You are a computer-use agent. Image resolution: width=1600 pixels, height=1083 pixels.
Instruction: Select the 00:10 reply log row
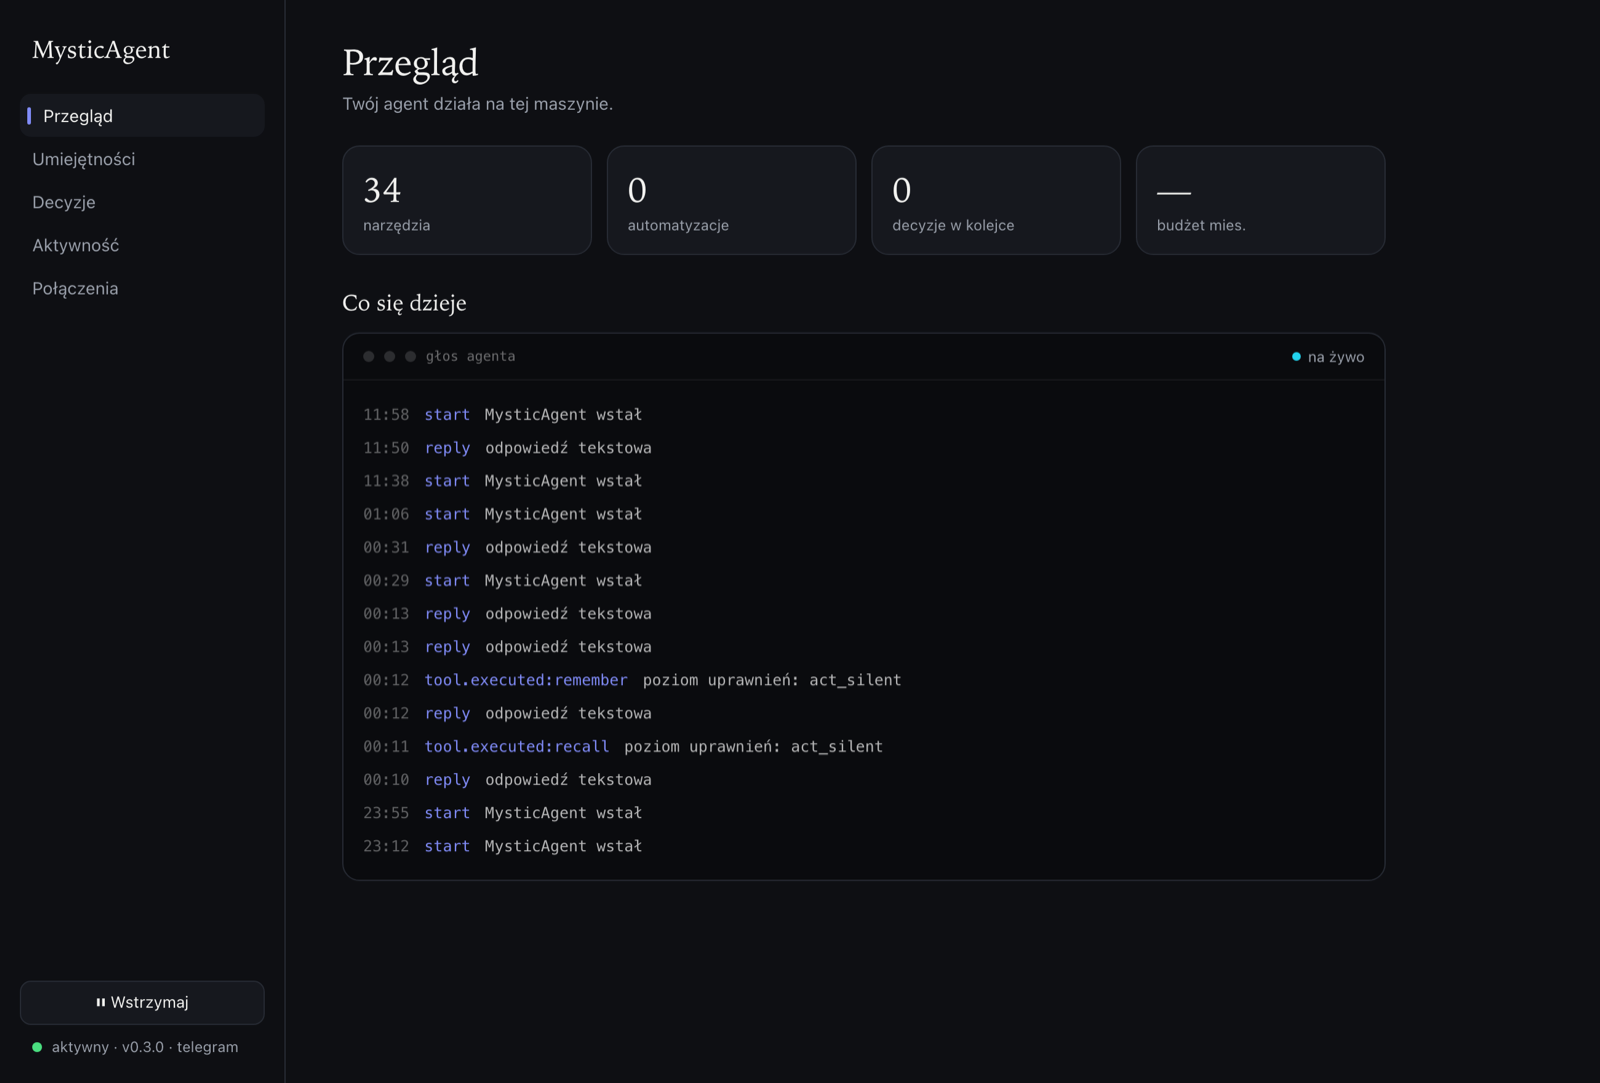click(863, 779)
